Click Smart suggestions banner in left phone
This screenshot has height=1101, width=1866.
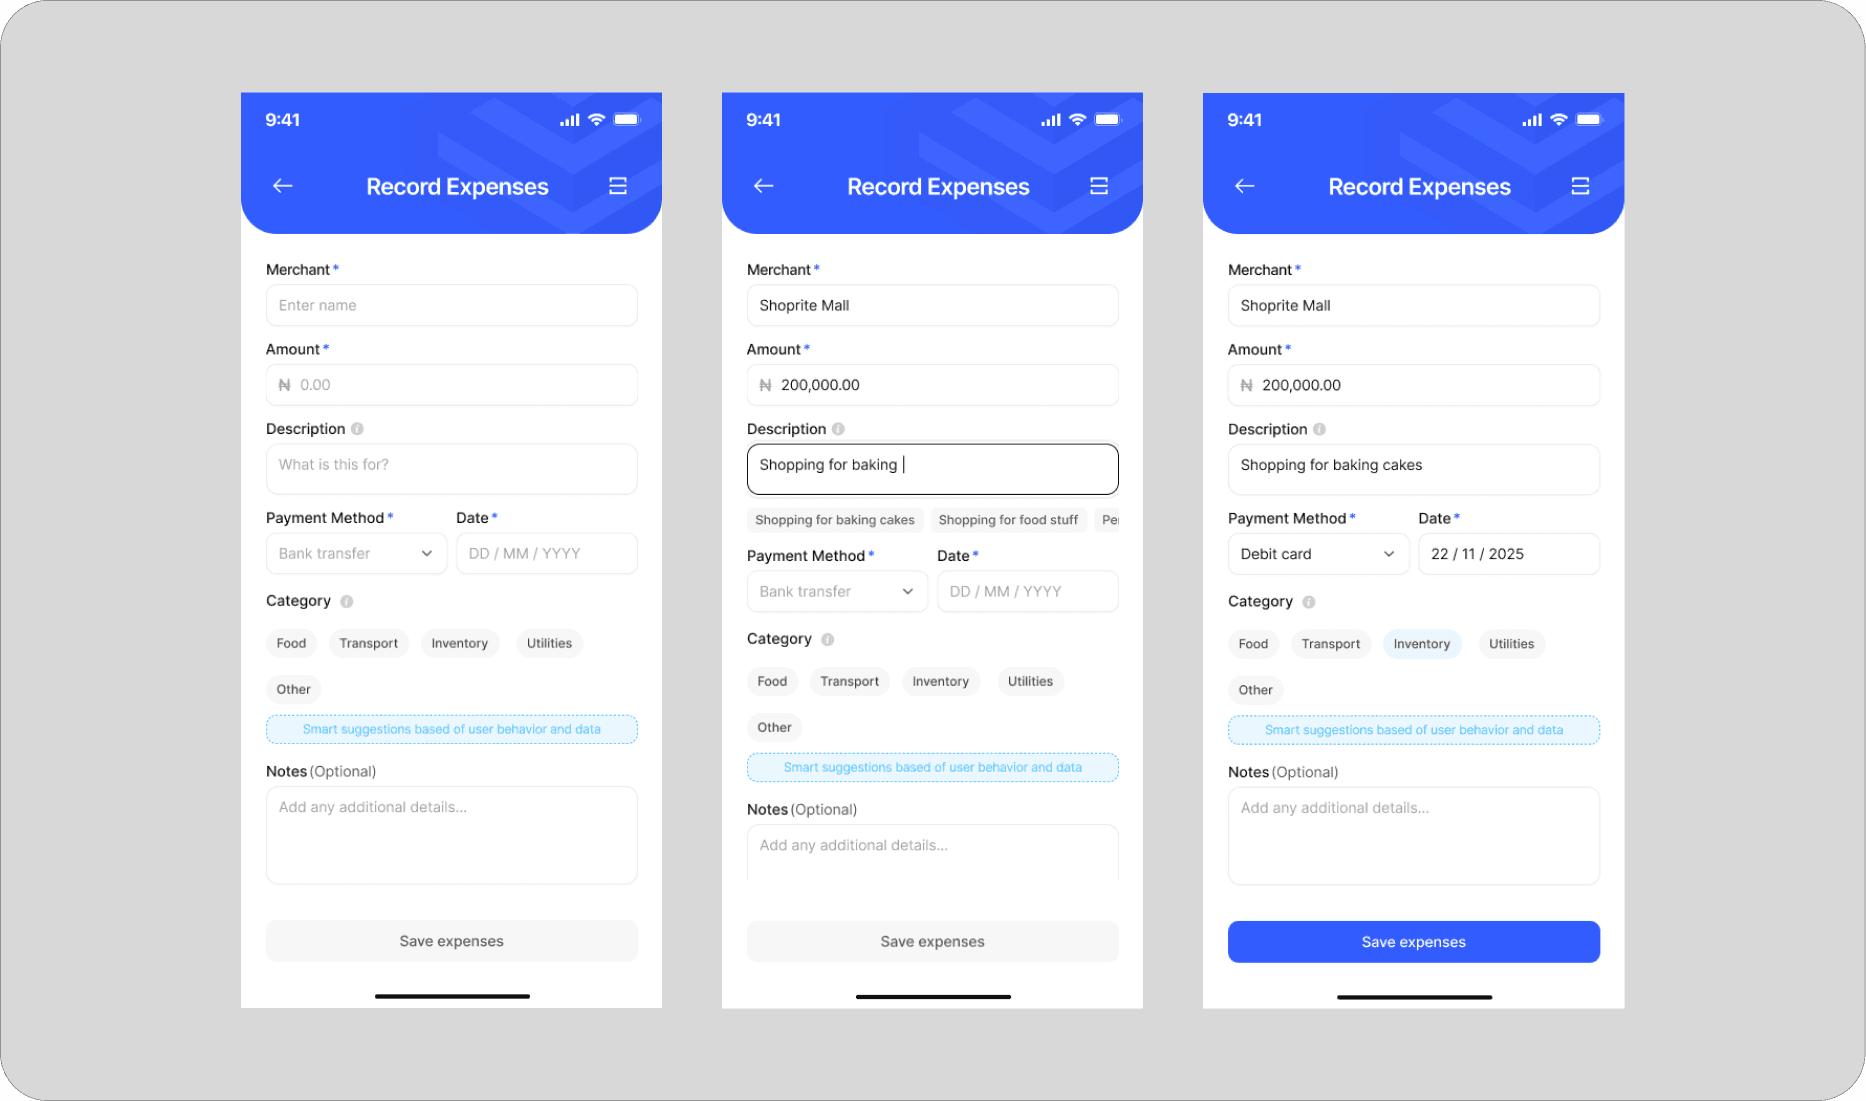pyautogui.click(x=452, y=729)
